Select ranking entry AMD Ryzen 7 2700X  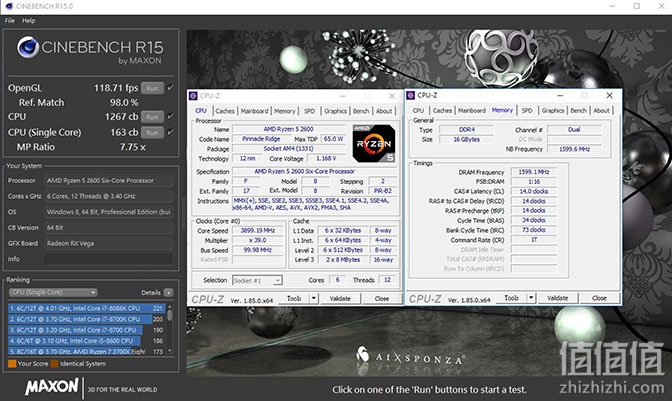(x=86, y=351)
